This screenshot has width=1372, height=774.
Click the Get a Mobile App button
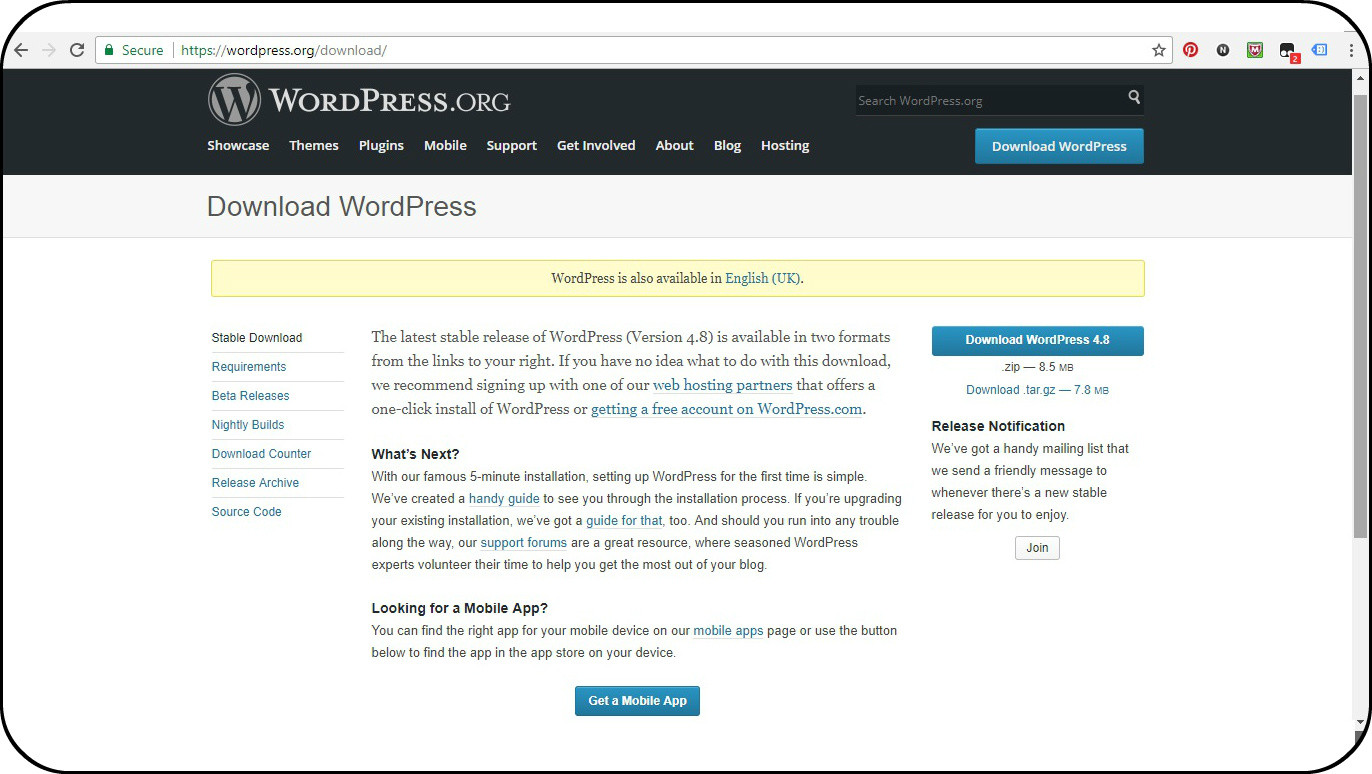[x=637, y=701]
